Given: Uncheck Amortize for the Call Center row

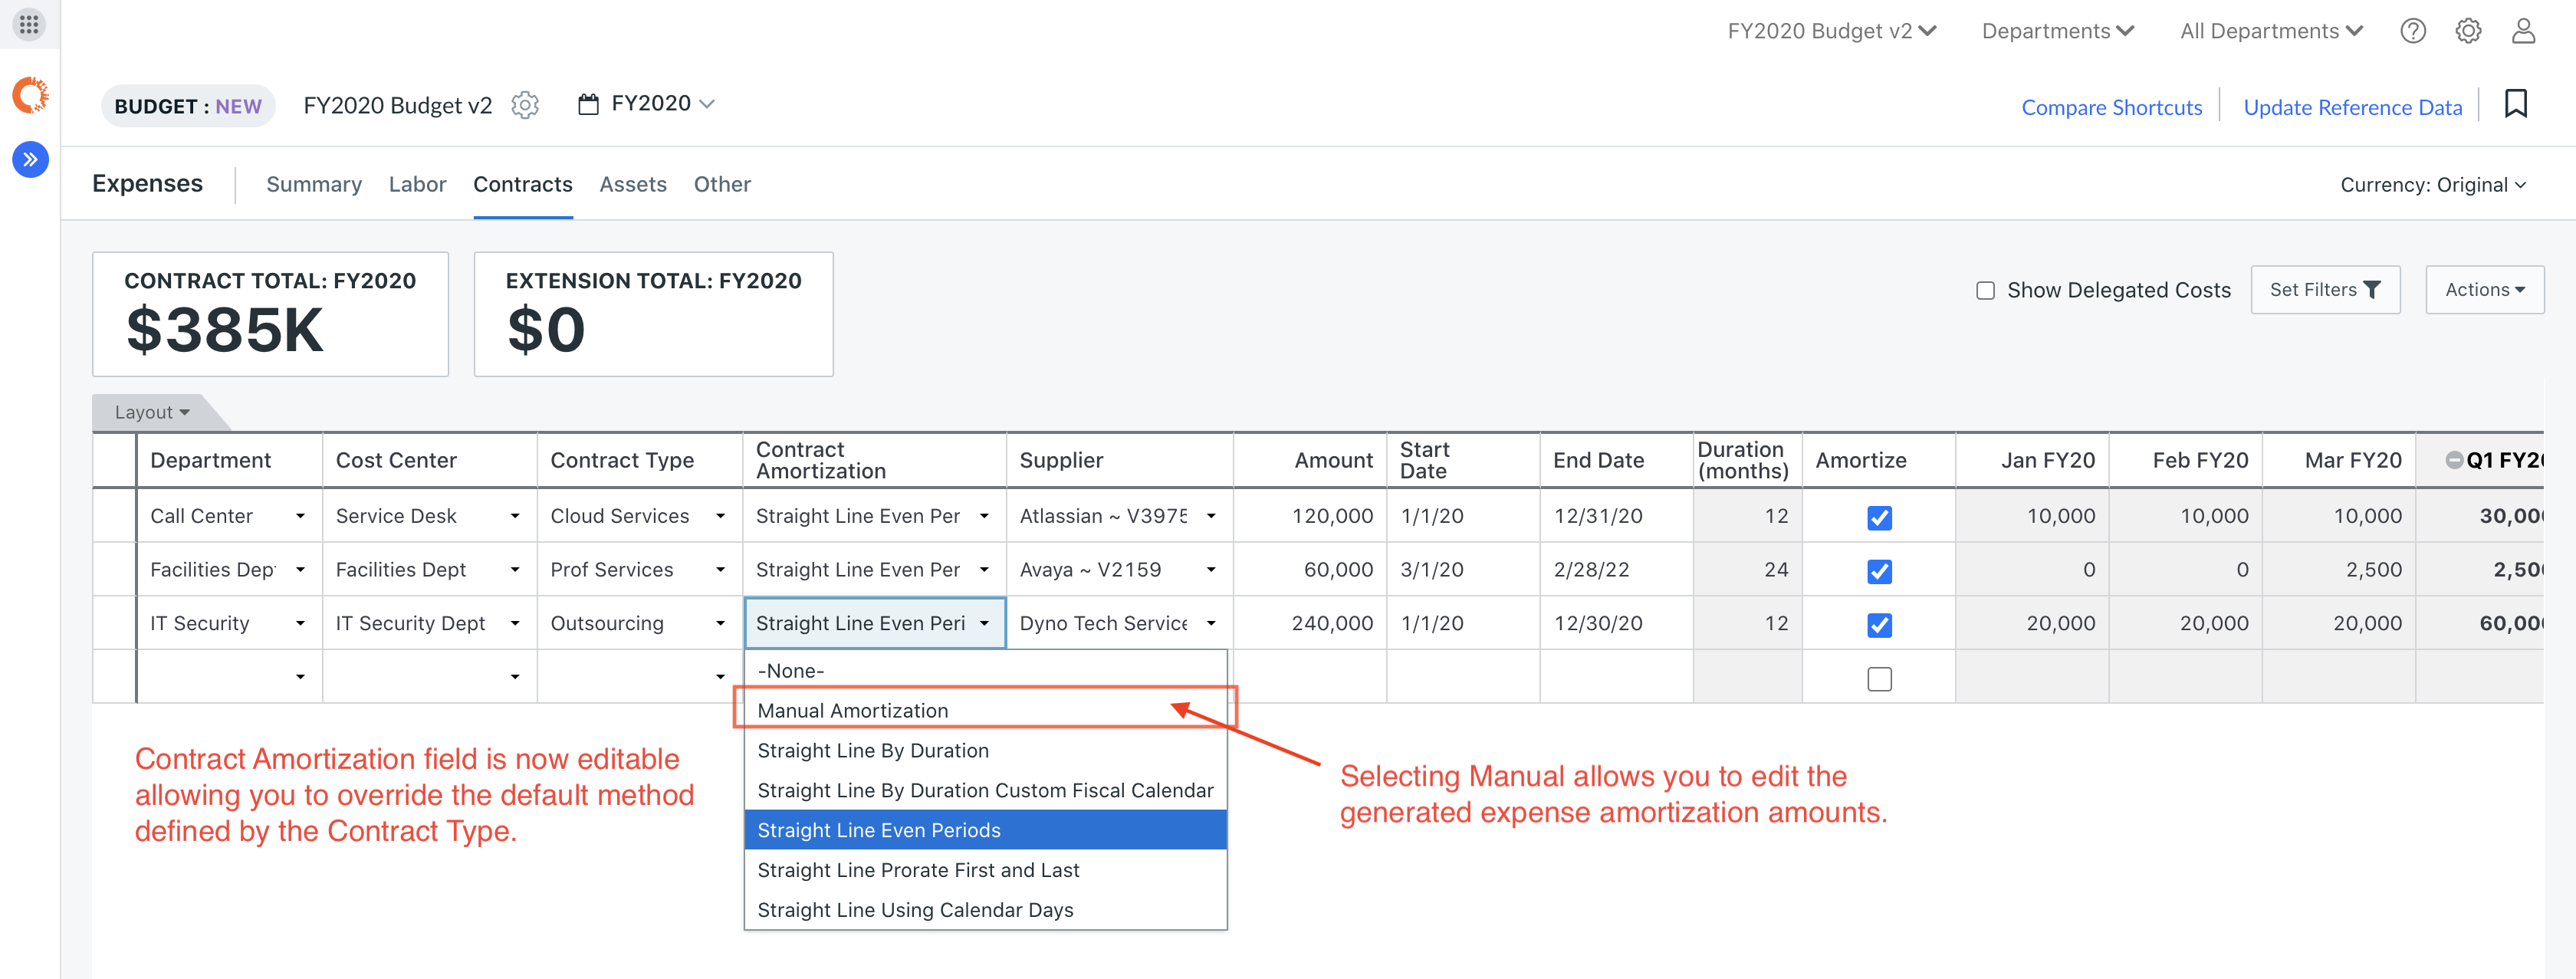Looking at the screenshot, I should point(1879,517).
